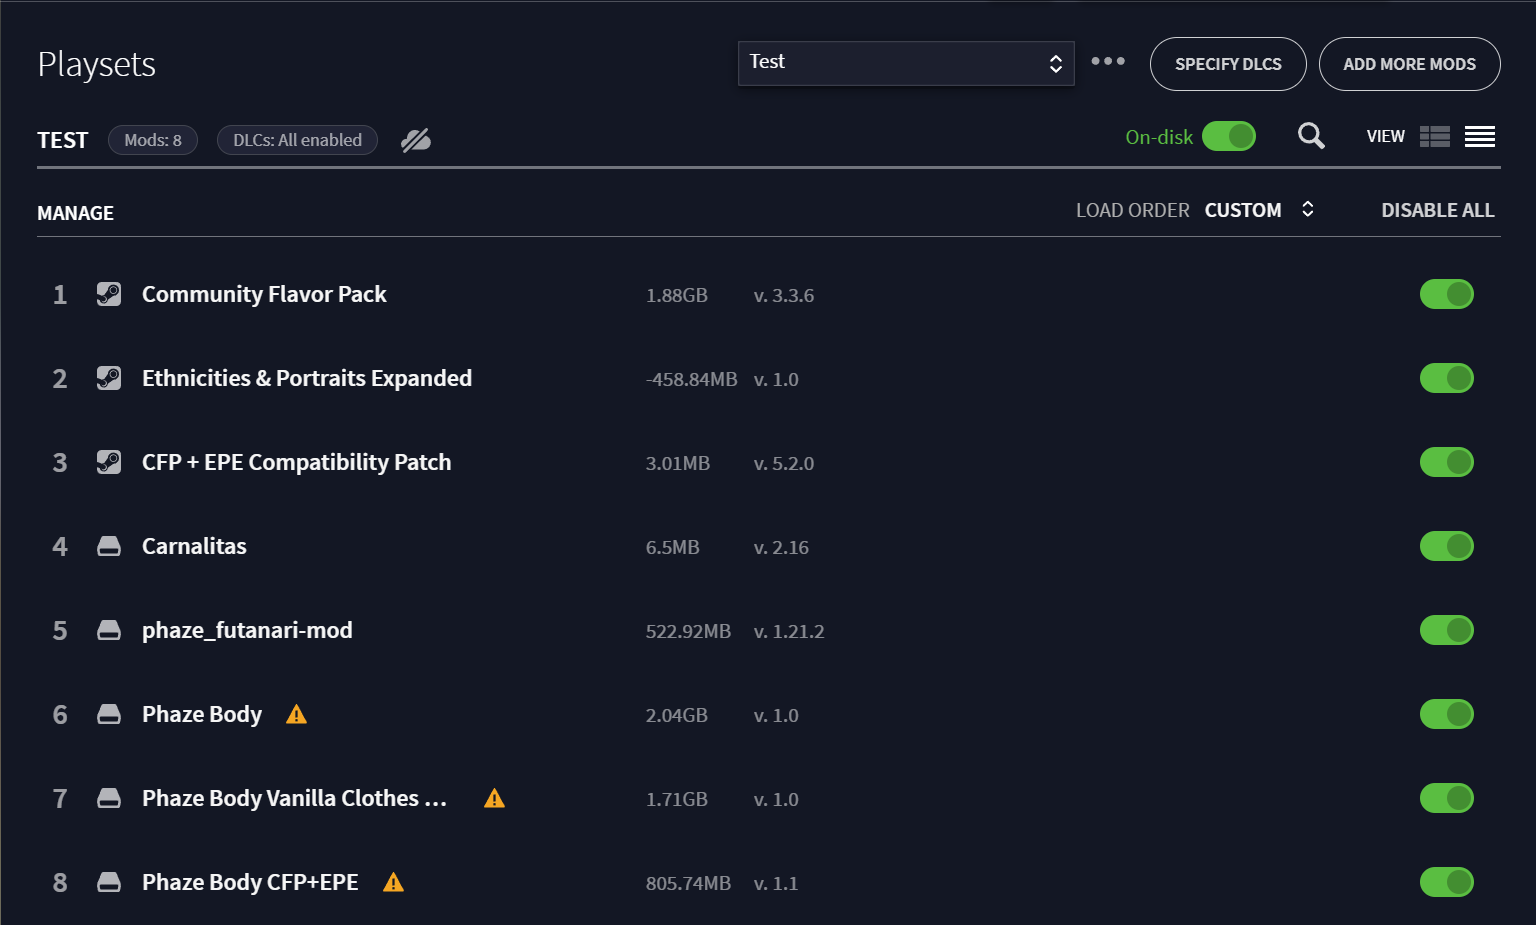Click the warning icon beside Phaze Body CFP+EPE
Image resolution: width=1536 pixels, height=925 pixels.
(393, 882)
